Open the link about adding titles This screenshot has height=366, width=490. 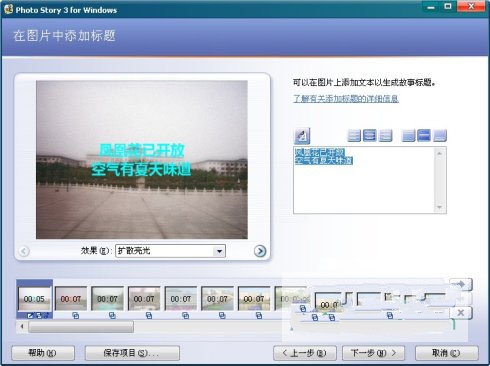pos(346,99)
